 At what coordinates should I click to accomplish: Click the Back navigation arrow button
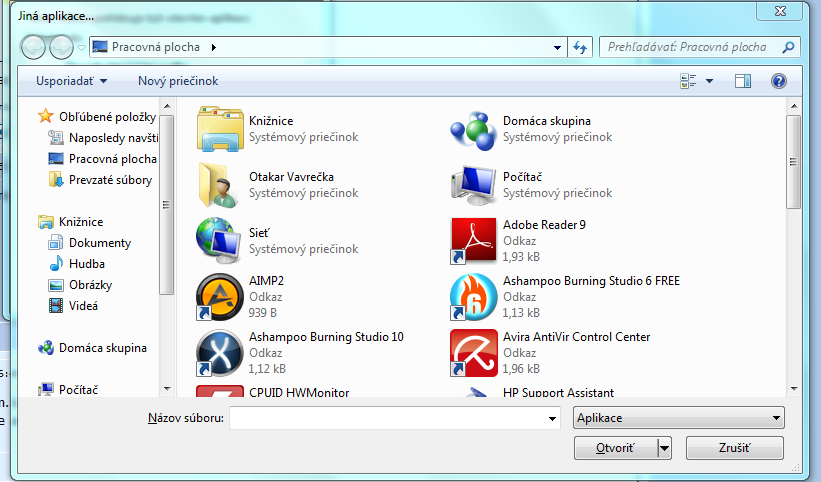click(x=32, y=48)
